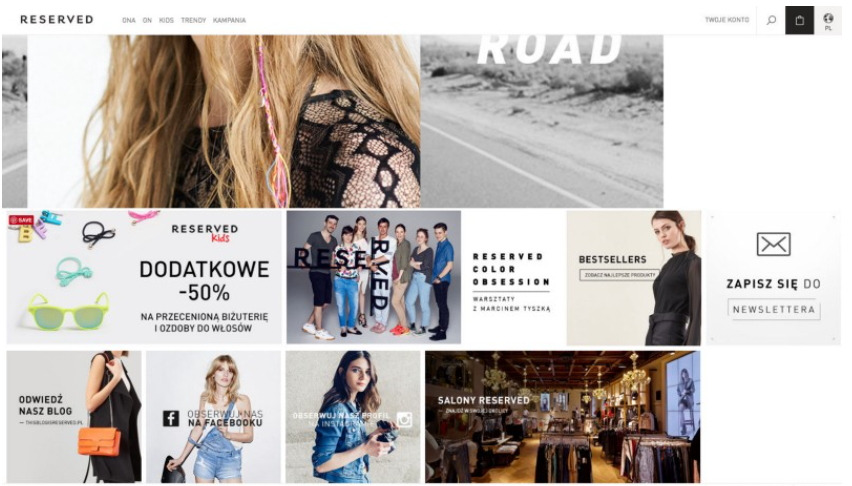Open the Reserved Color Obsession banner
Viewport: 852px width, 486px height.
pyautogui.click(x=513, y=278)
